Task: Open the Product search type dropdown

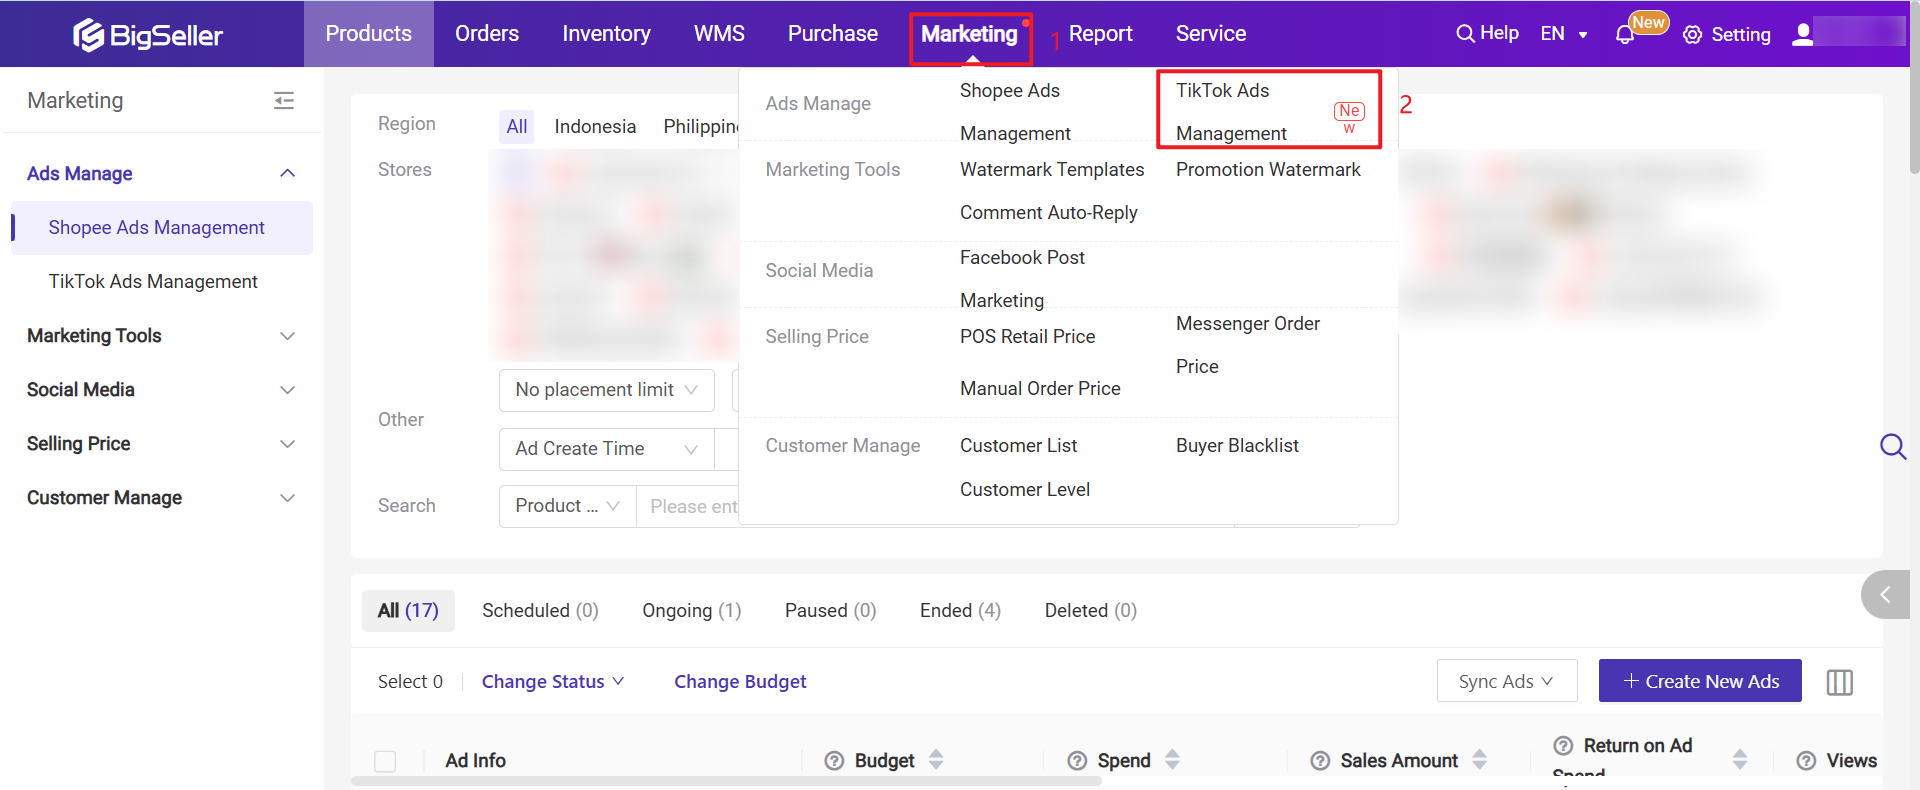Action: tap(567, 506)
